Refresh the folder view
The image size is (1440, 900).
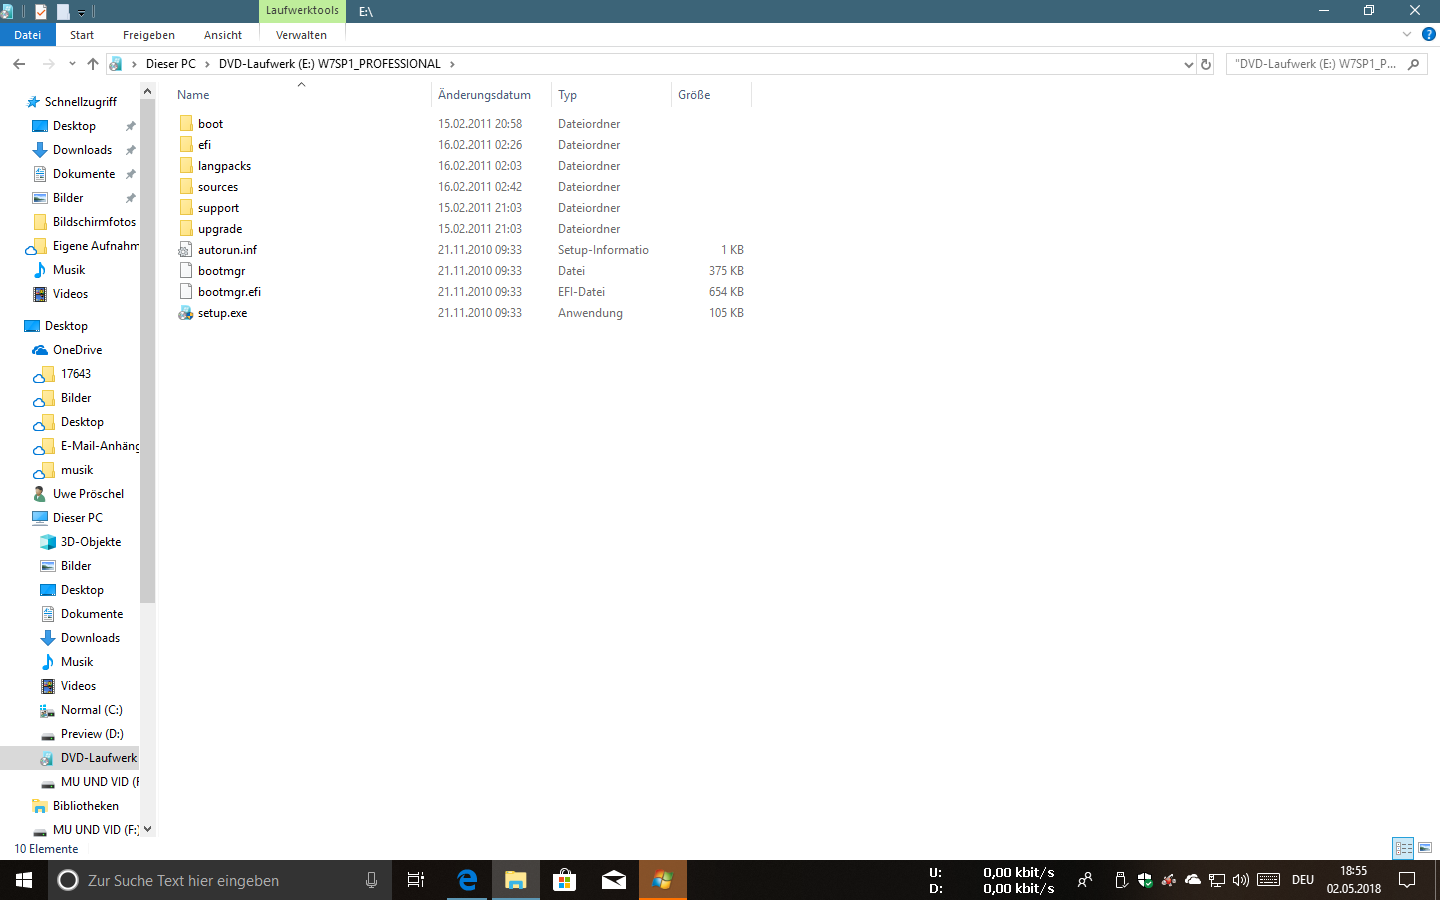coord(1206,64)
